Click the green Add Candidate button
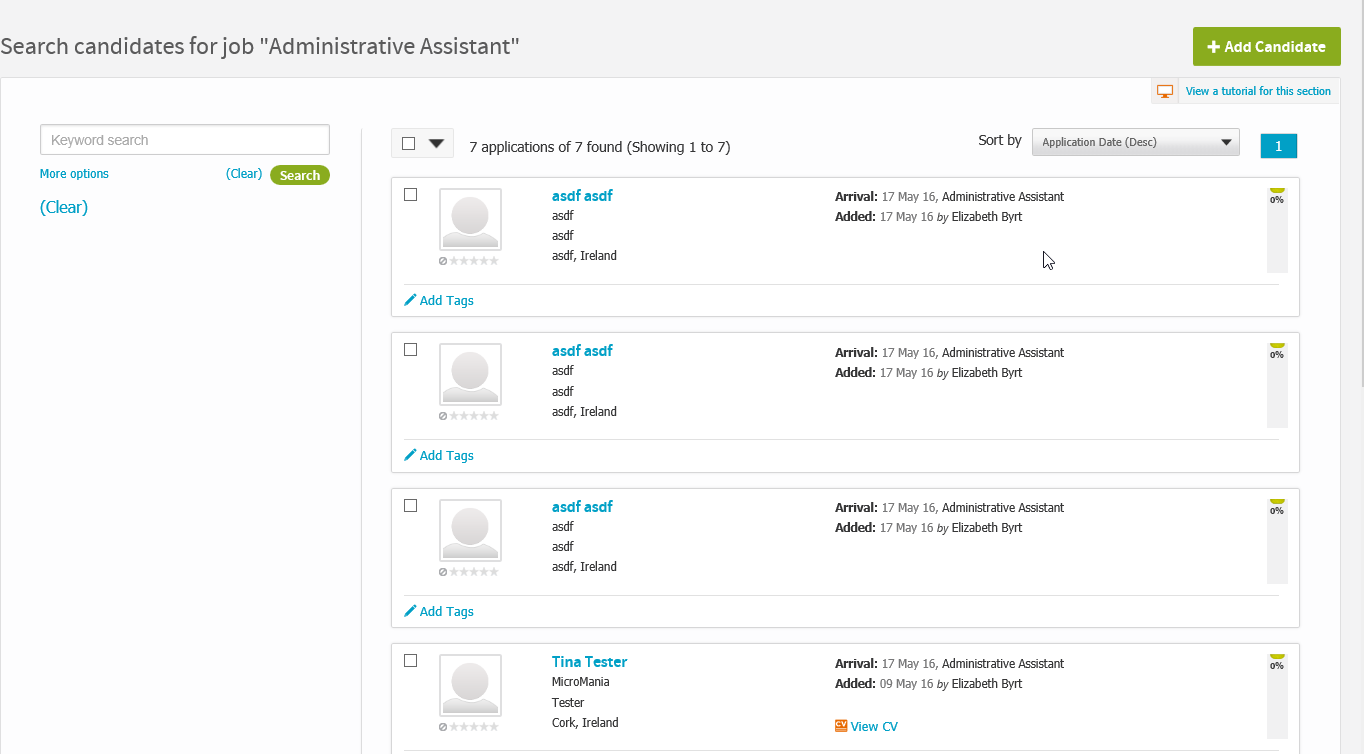The height and width of the screenshot is (754, 1364). pyautogui.click(x=1266, y=47)
